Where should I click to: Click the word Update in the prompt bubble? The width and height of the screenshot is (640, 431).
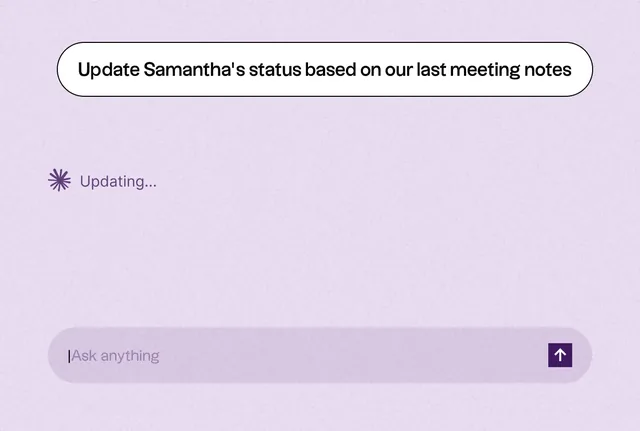coord(109,70)
